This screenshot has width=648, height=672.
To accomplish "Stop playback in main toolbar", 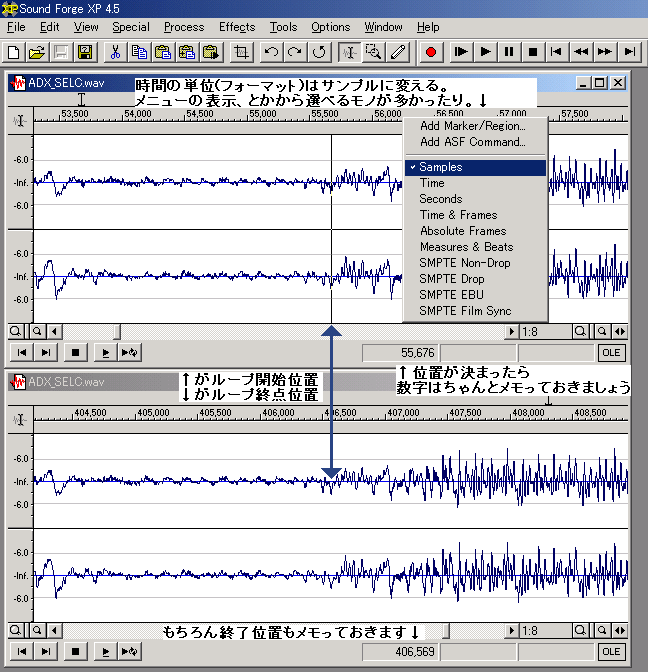I will 533,52.
